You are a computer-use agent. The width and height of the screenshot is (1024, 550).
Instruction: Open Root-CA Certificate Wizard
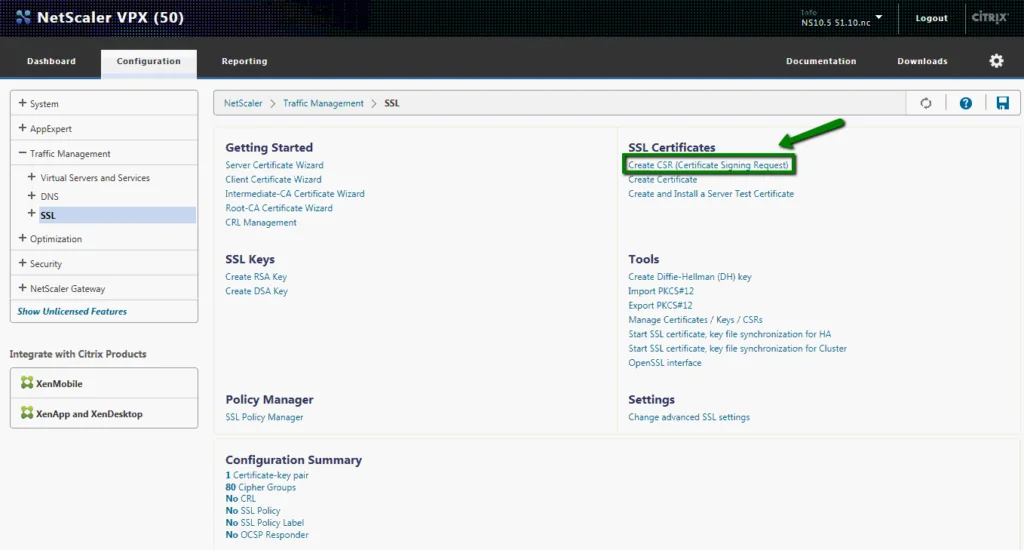279,208
